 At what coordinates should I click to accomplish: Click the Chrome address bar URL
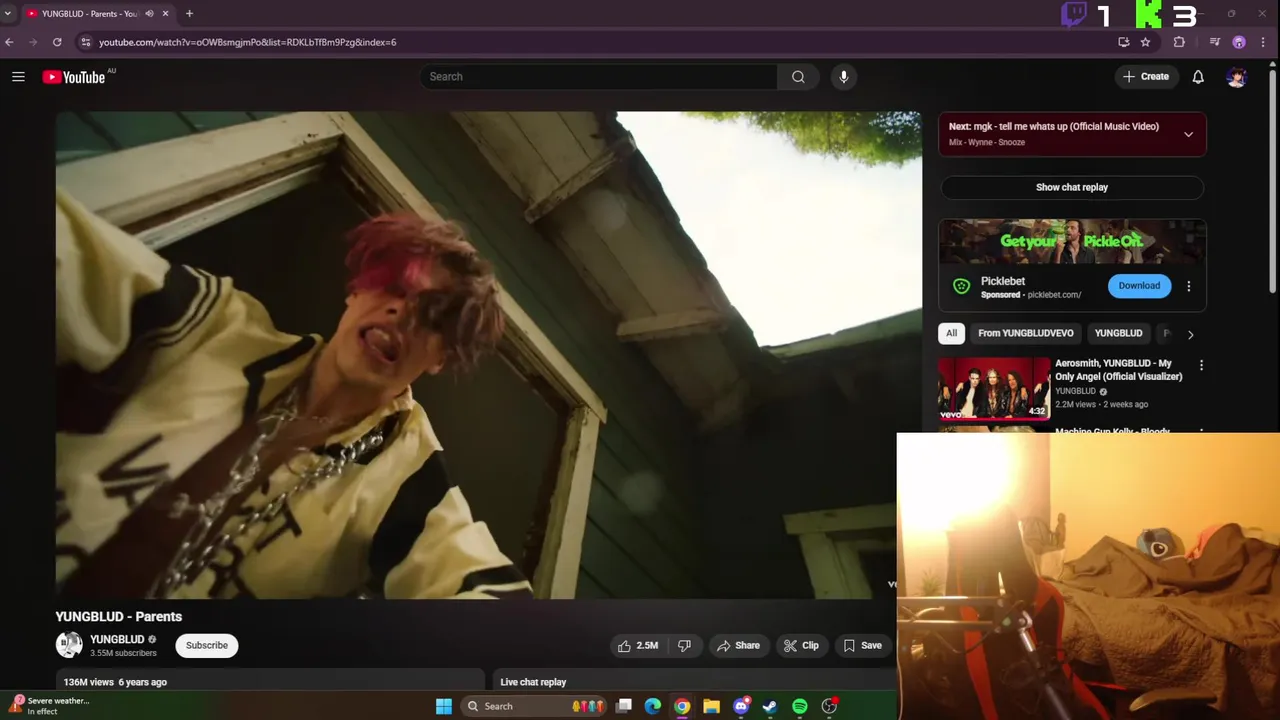point(247,42)
